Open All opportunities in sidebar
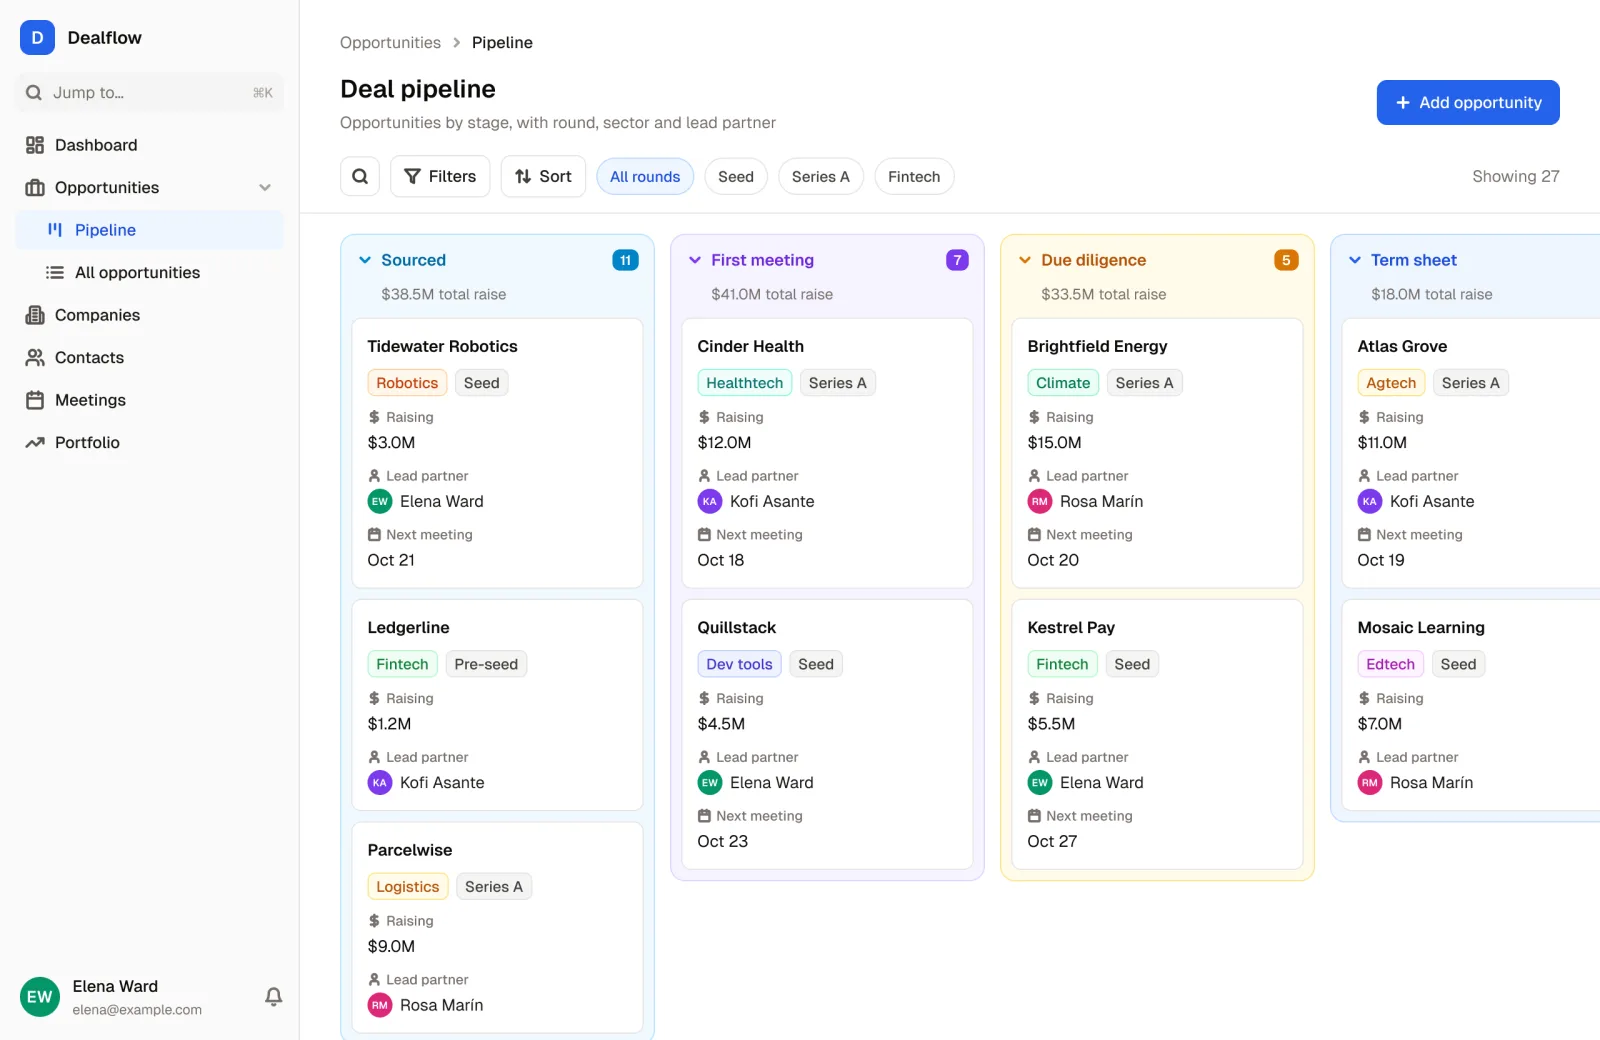 click(x=150, y=273)
